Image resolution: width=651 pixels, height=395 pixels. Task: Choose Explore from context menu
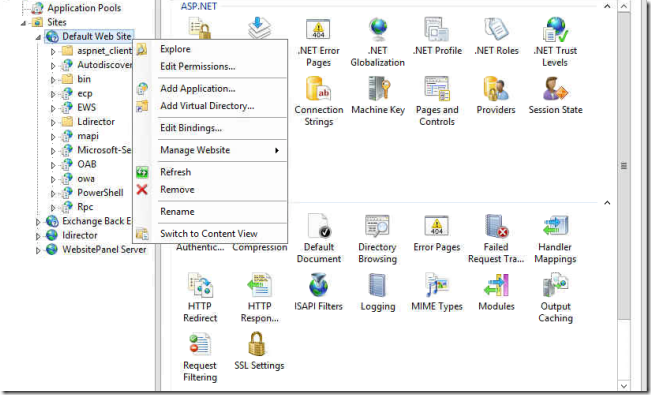click(x=210, y=49)
